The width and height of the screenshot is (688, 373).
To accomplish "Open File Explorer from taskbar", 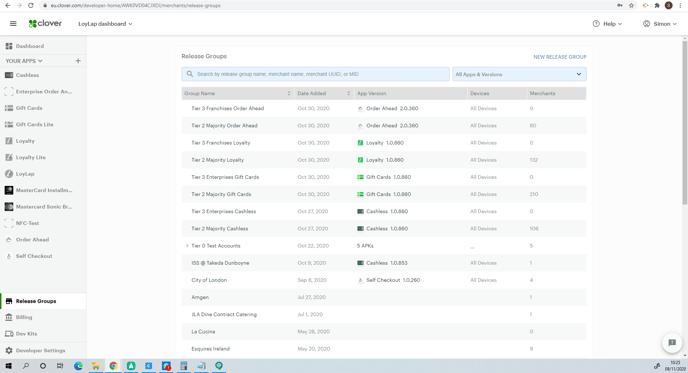I will (95, 366).
